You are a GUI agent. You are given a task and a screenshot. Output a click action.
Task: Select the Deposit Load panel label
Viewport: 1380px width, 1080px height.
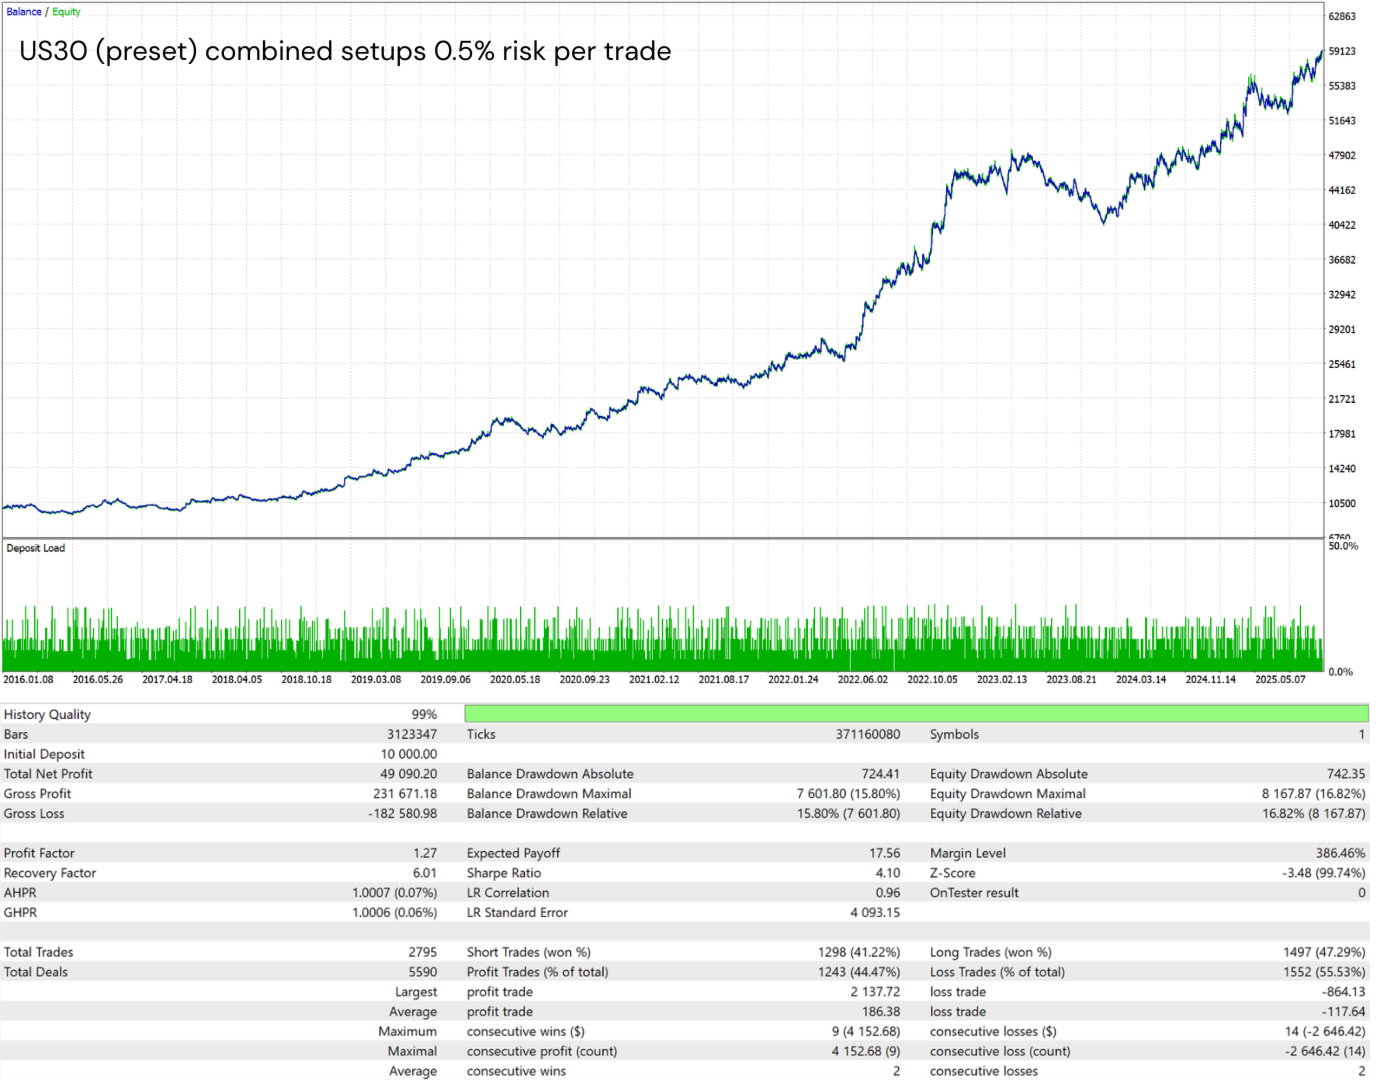[x=36, y=548]
